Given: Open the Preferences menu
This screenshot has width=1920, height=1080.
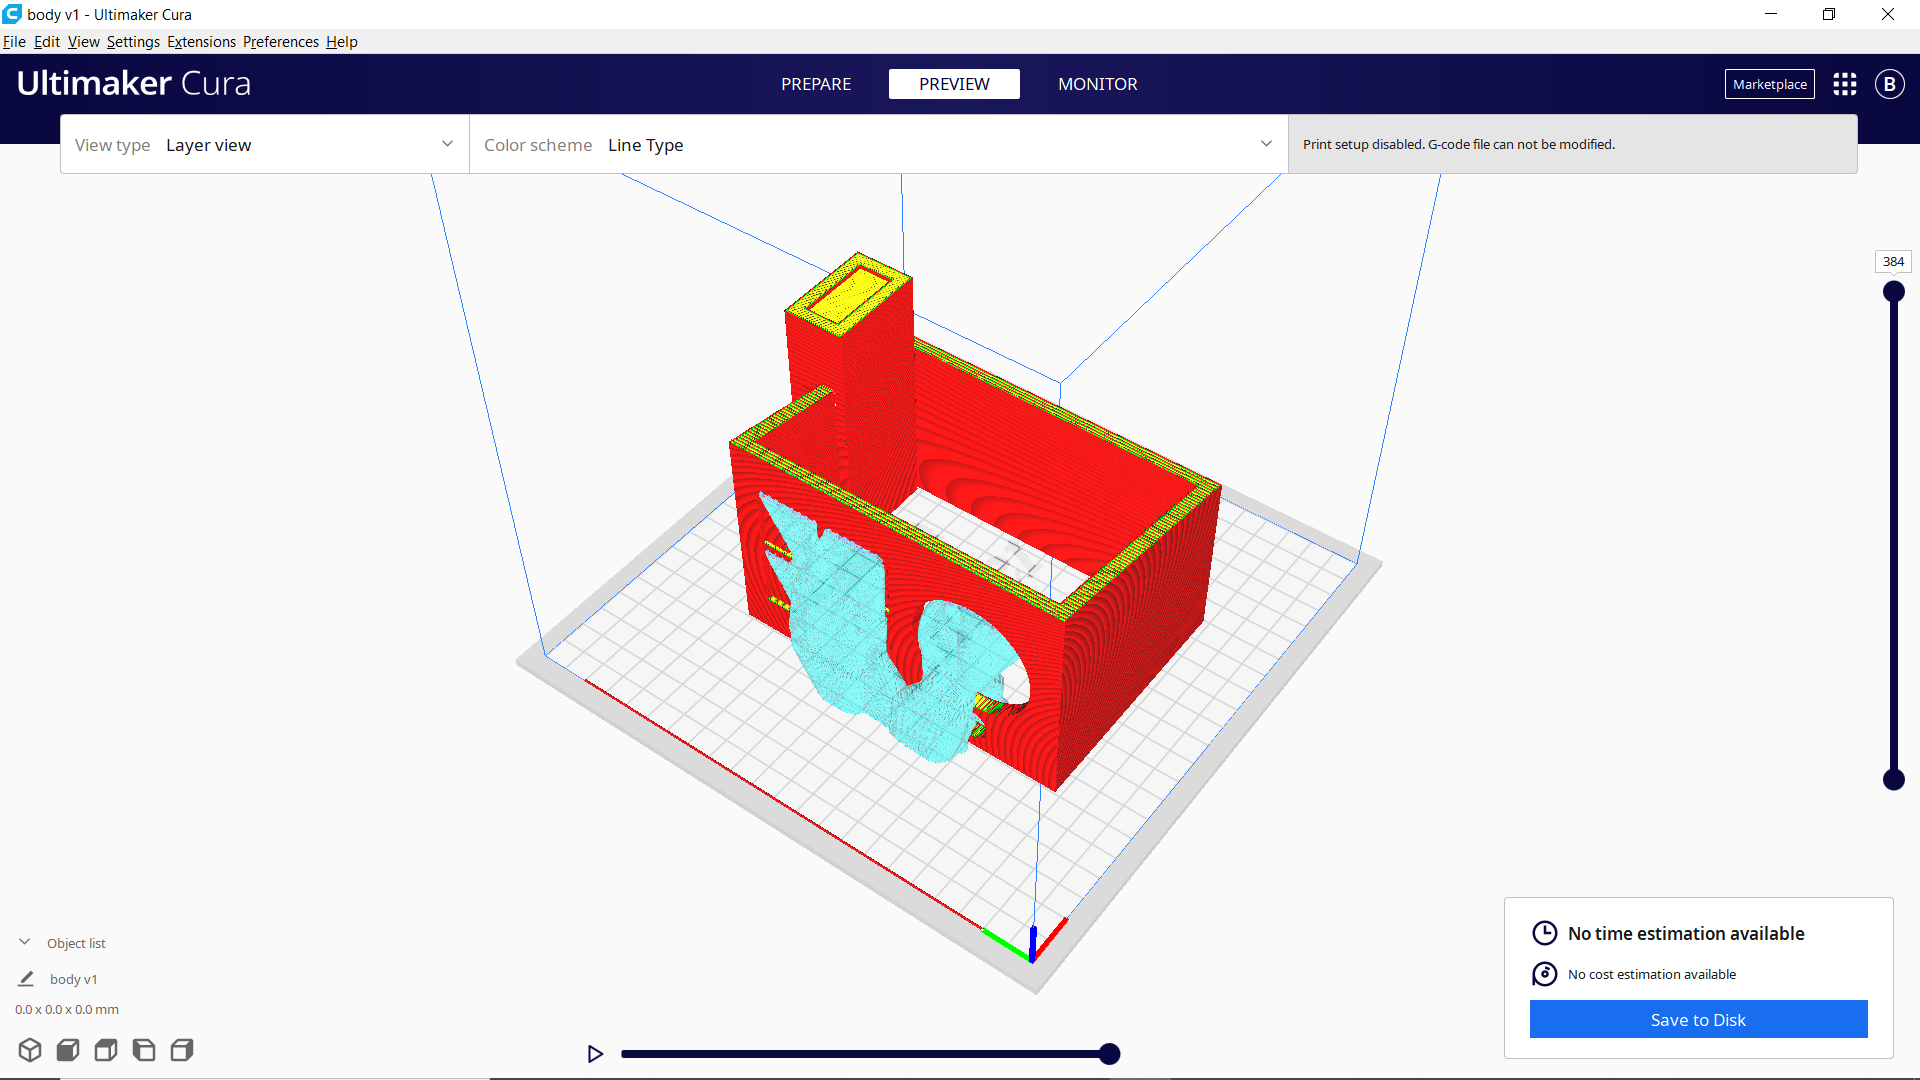Looking at the screenshot, I should point(280,42).
